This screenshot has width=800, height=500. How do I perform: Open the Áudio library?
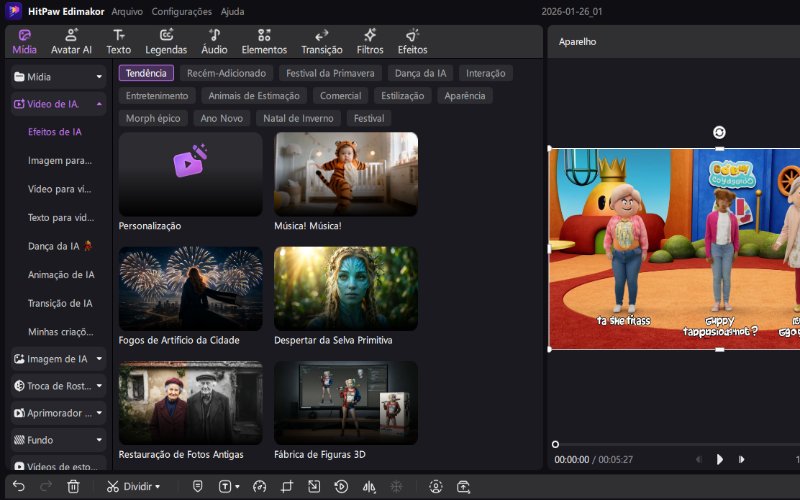pos(214,41)
